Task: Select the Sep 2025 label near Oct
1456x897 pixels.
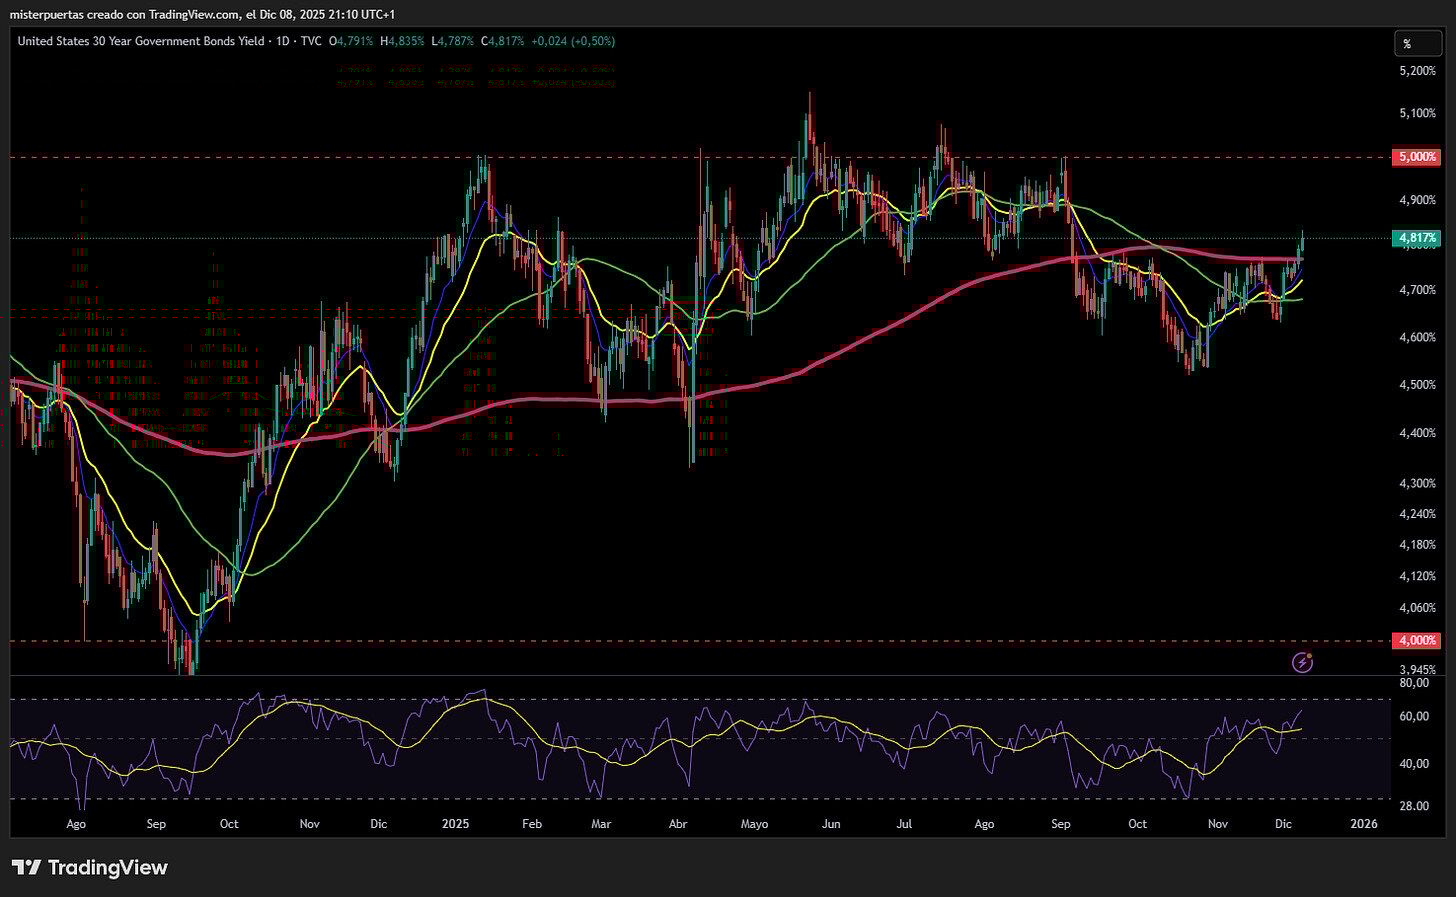Action: (x=1061, y=824)
